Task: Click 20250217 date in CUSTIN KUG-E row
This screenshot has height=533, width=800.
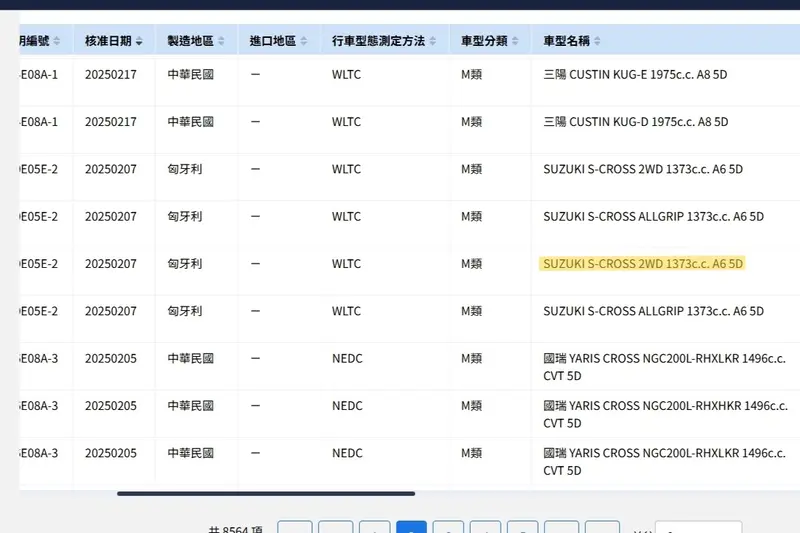Action: pyautogui.click(x=111, y=74)
